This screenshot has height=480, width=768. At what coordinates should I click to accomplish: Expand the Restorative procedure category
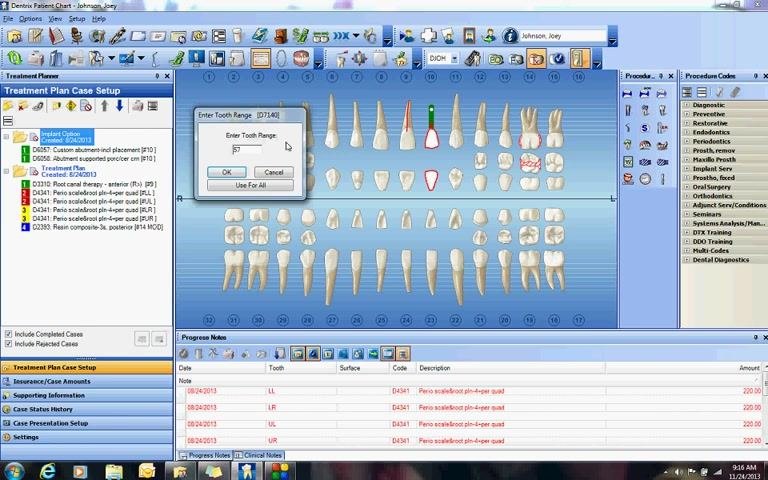pos(686,123)
